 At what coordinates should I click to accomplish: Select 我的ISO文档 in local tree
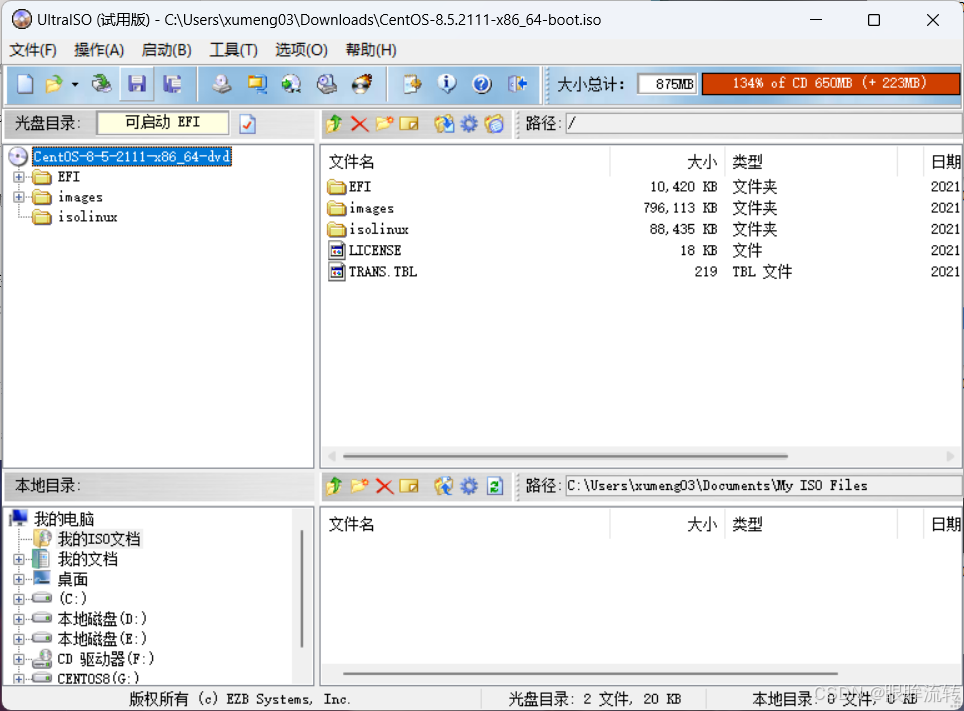point(99,539)
